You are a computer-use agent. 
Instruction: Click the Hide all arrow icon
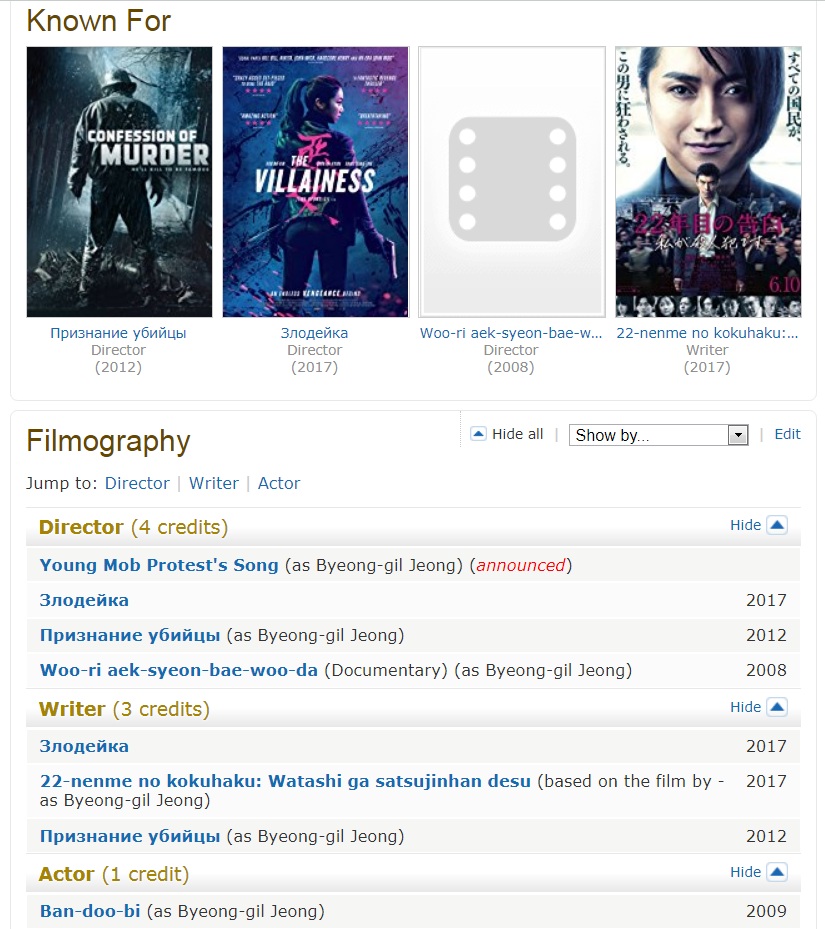[x=478, y=434]
